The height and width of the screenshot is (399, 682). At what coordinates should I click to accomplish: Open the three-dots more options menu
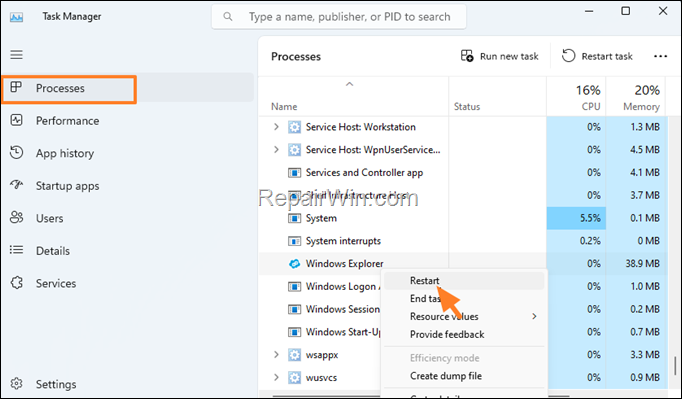pyautogui.click(x=660, y=56)
